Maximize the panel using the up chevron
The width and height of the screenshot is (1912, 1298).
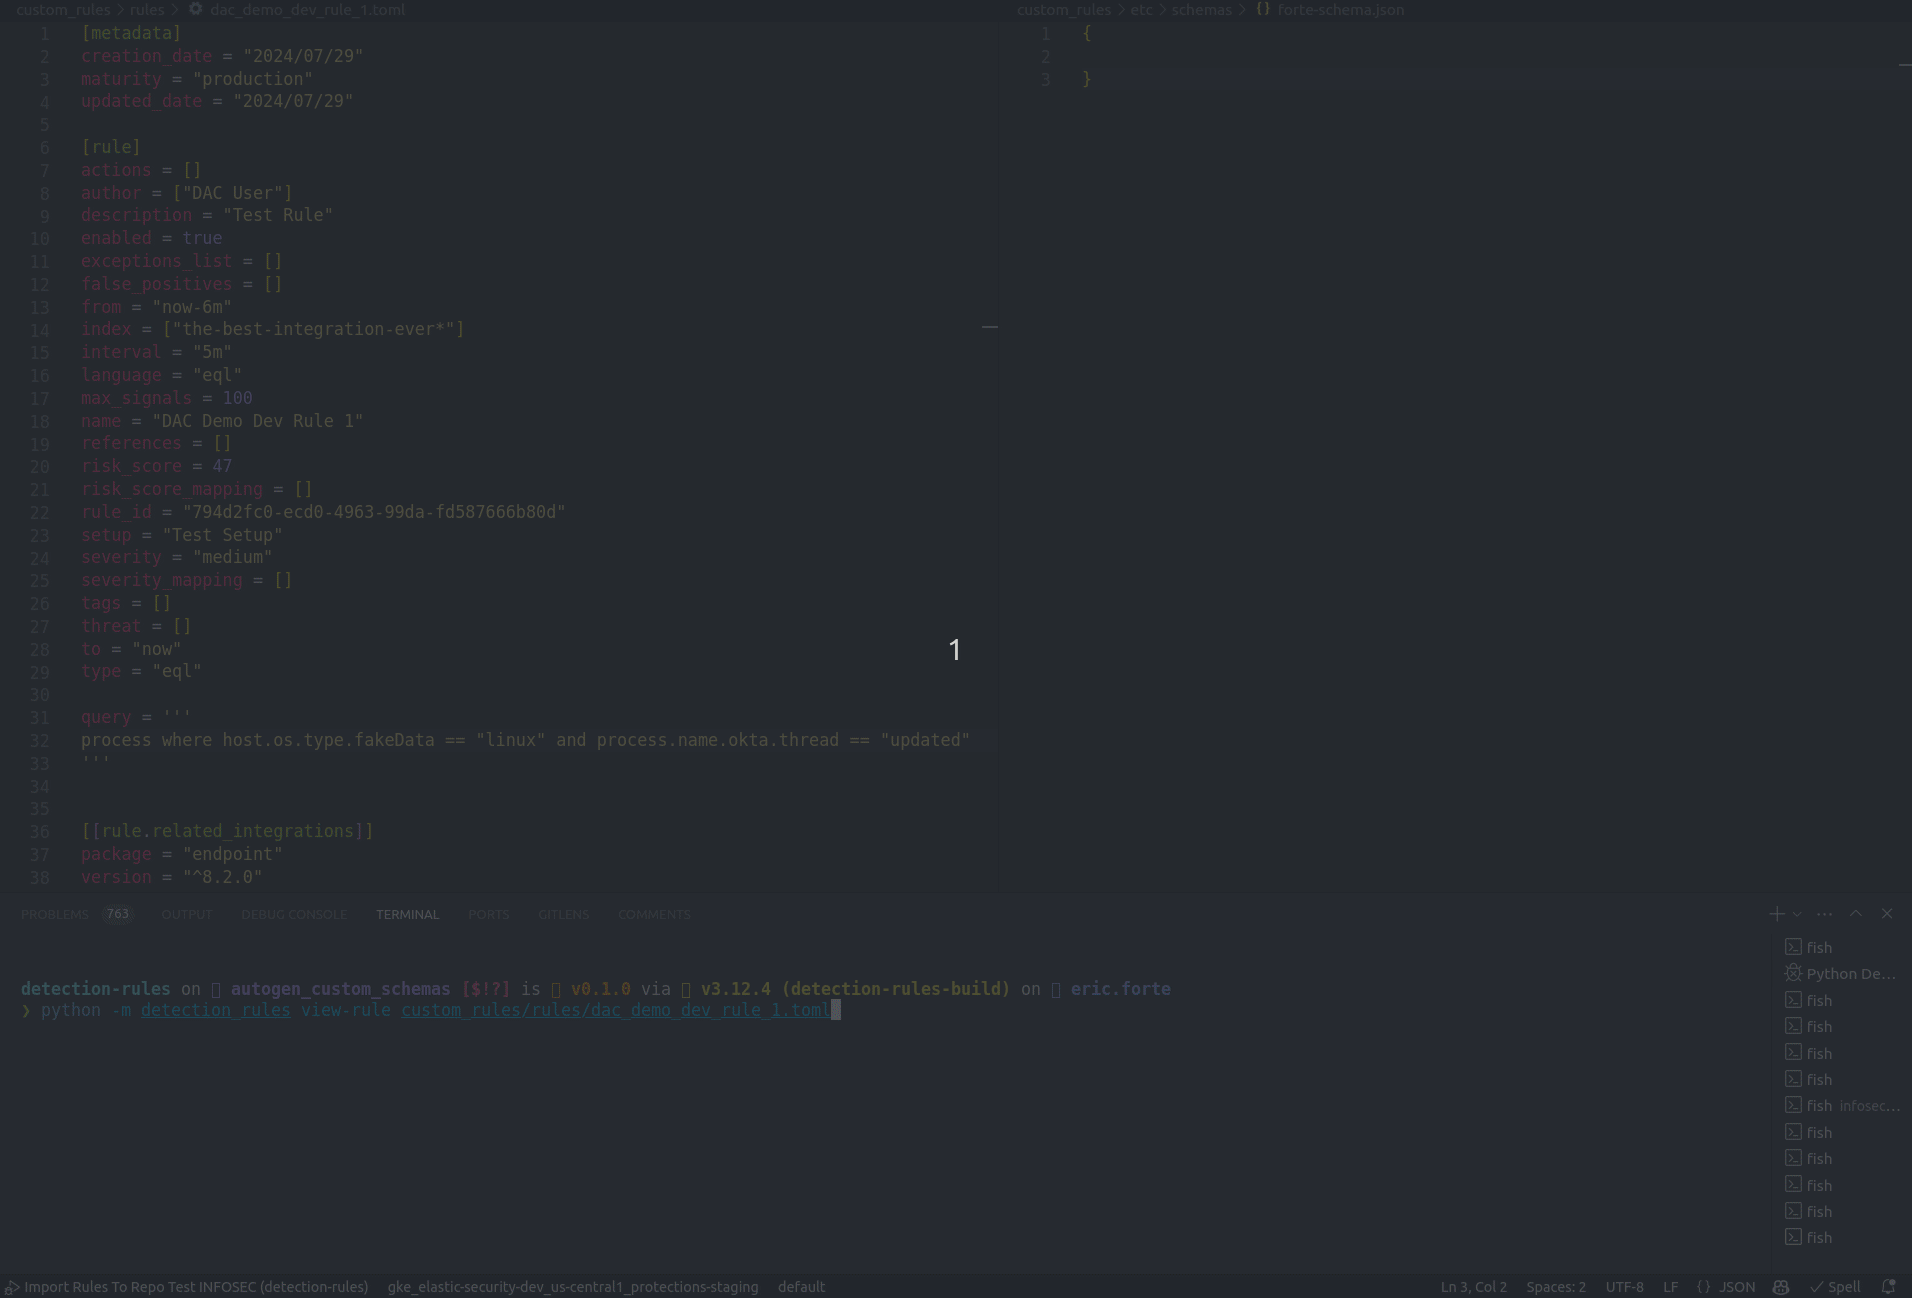pos(1855,914)
